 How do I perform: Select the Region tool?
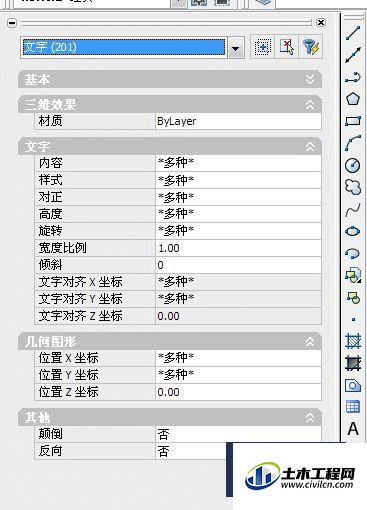point(353,385)
